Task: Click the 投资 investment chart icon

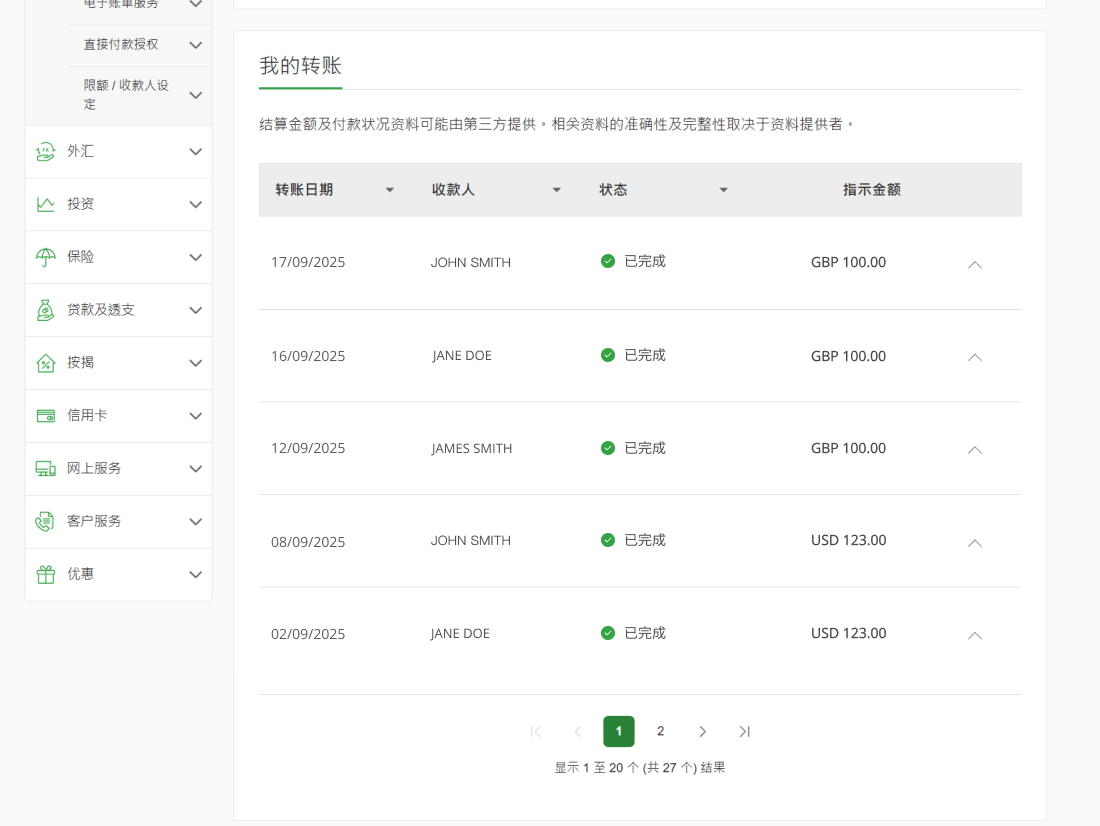Action: click(x=44, y=204)
